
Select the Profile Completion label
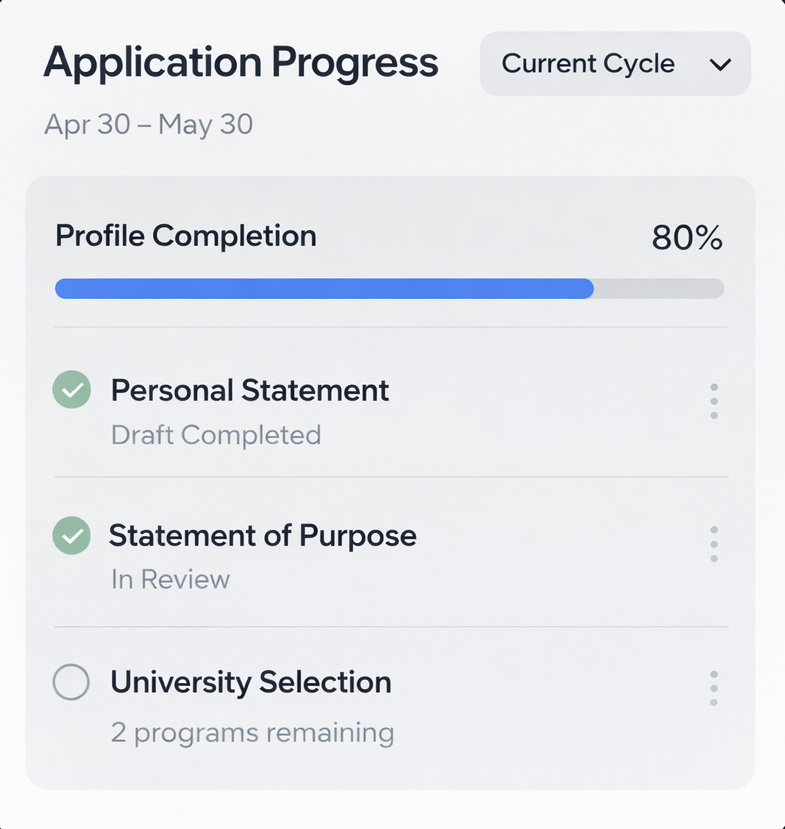(x=186, y=236)
